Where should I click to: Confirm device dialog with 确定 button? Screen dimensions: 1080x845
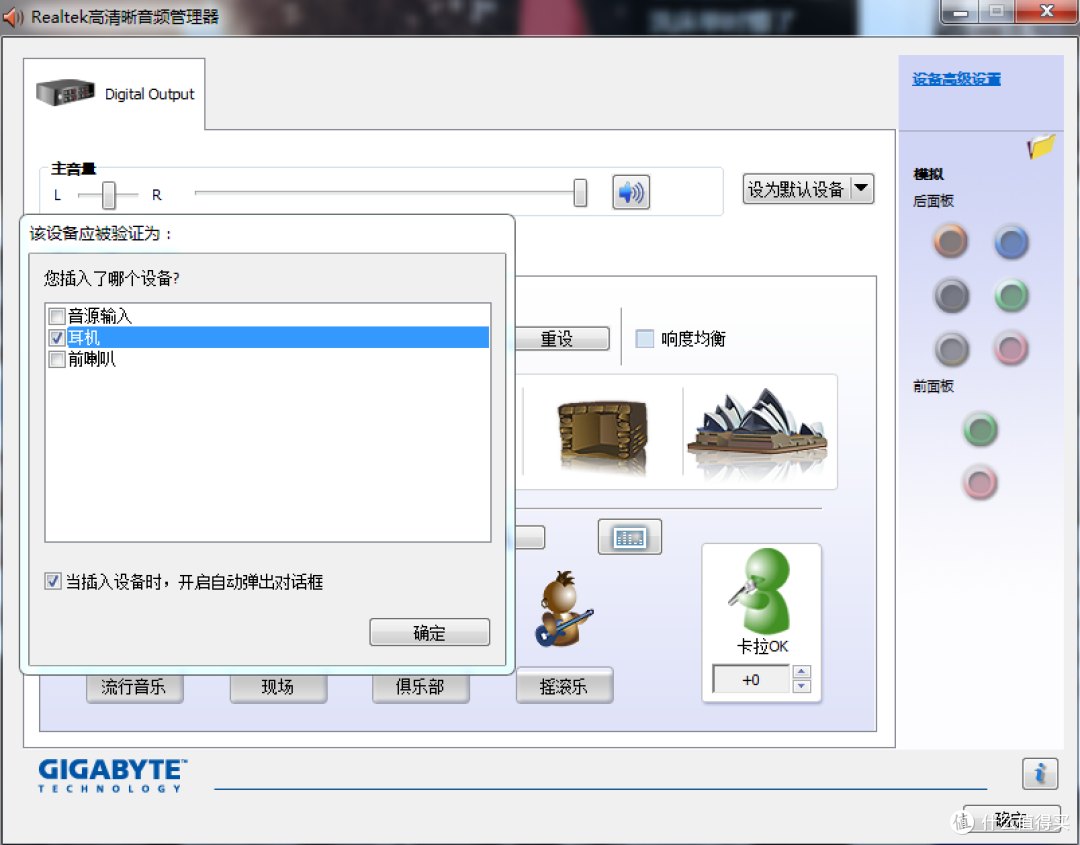429,632
